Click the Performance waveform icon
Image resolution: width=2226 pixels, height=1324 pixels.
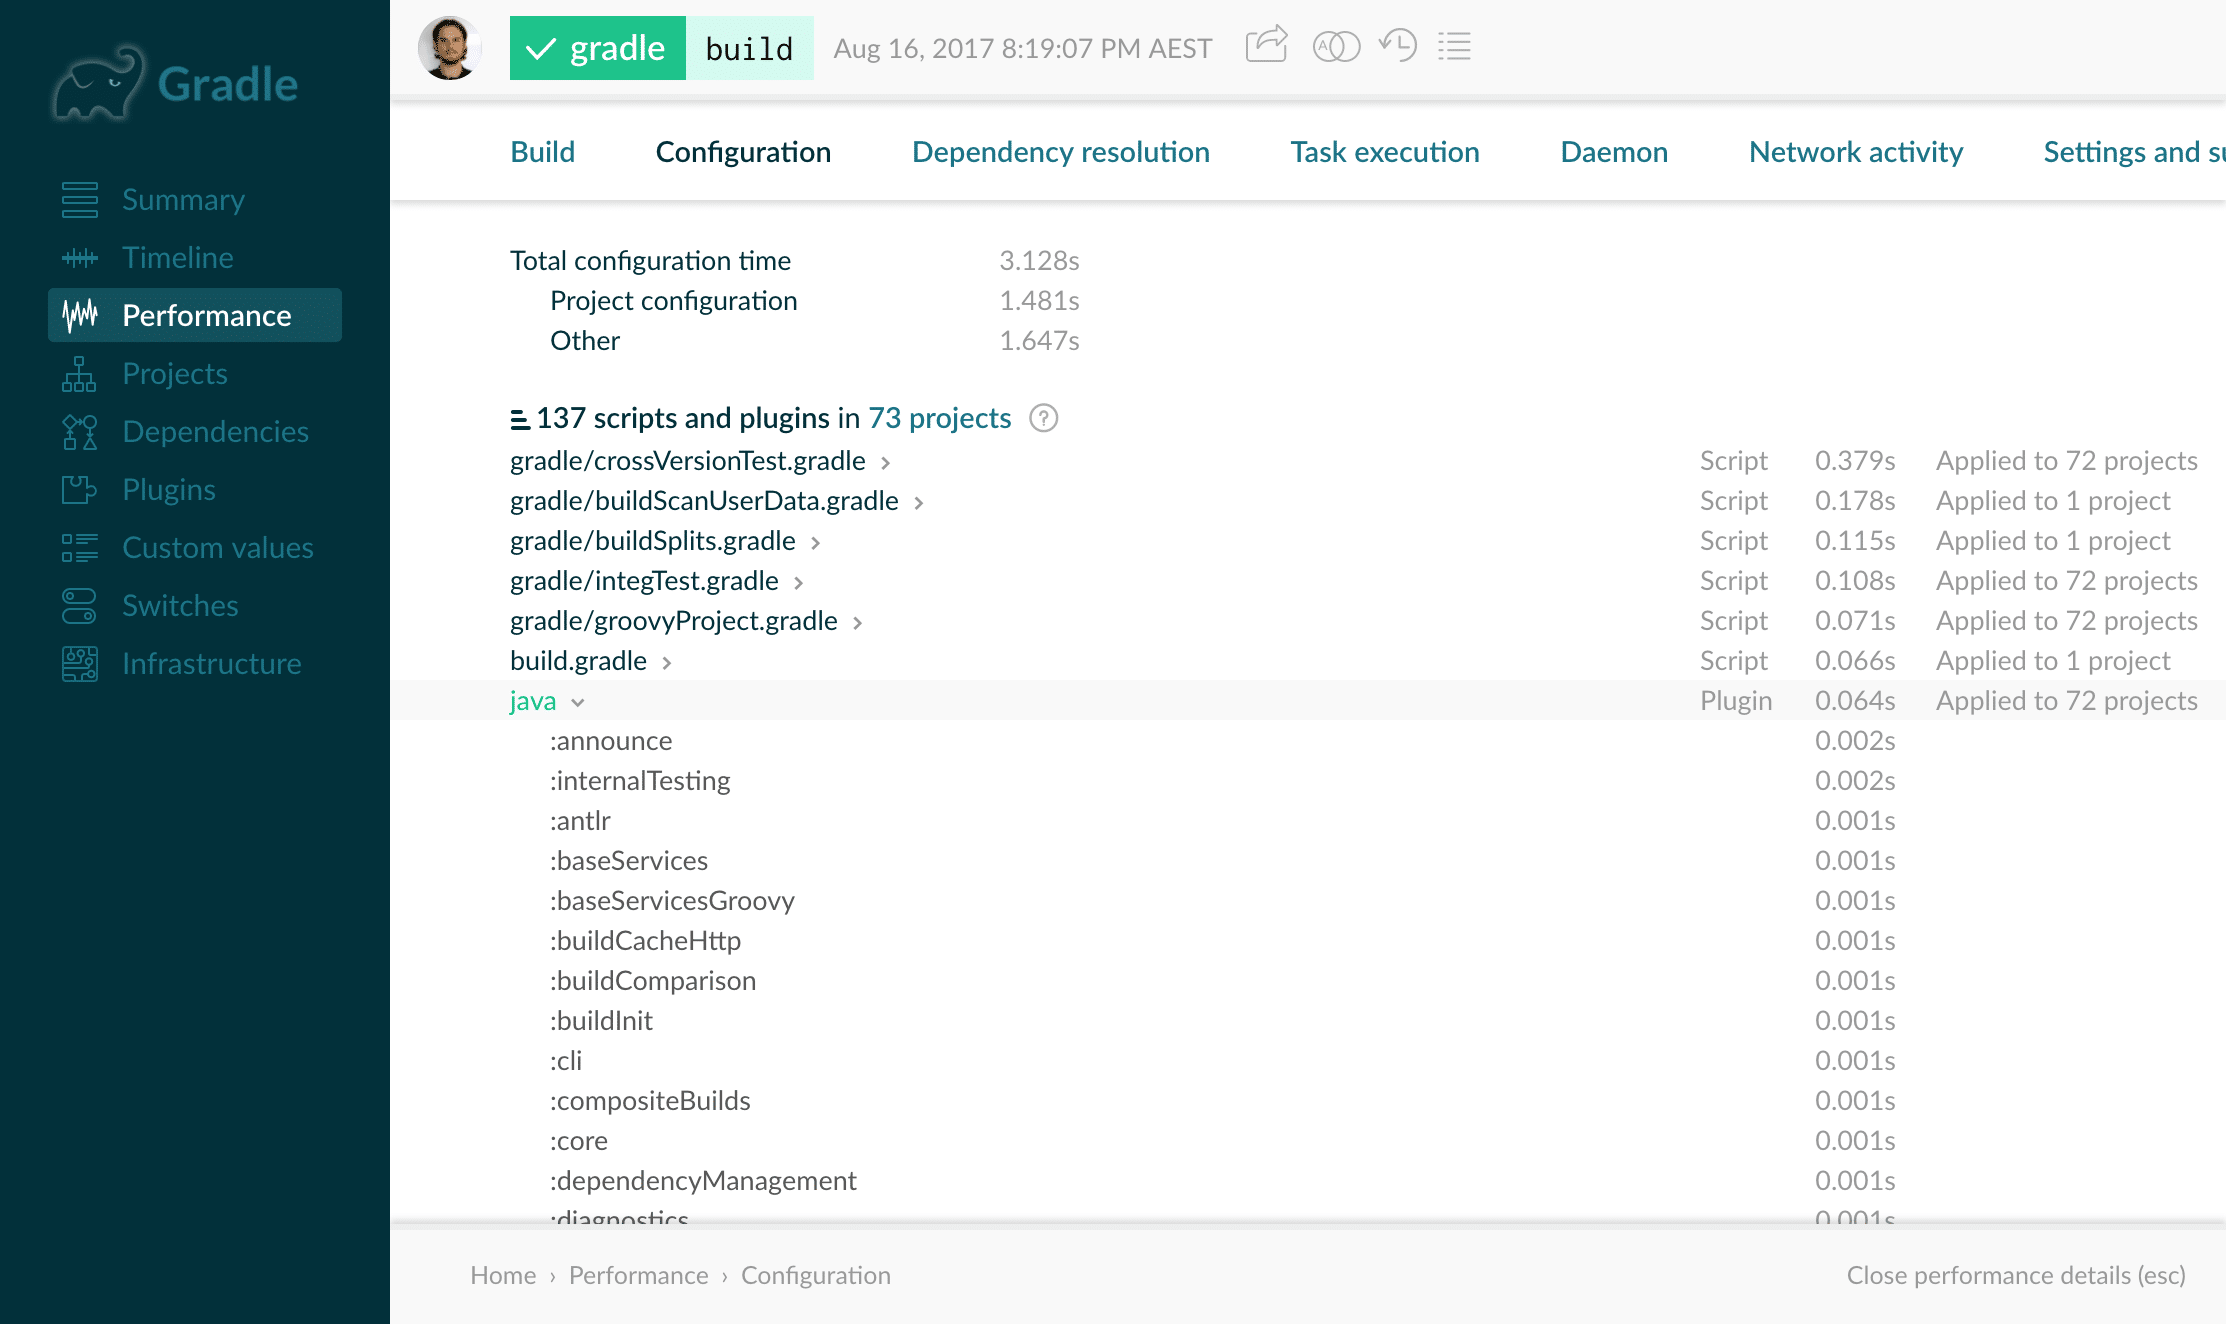80,316
